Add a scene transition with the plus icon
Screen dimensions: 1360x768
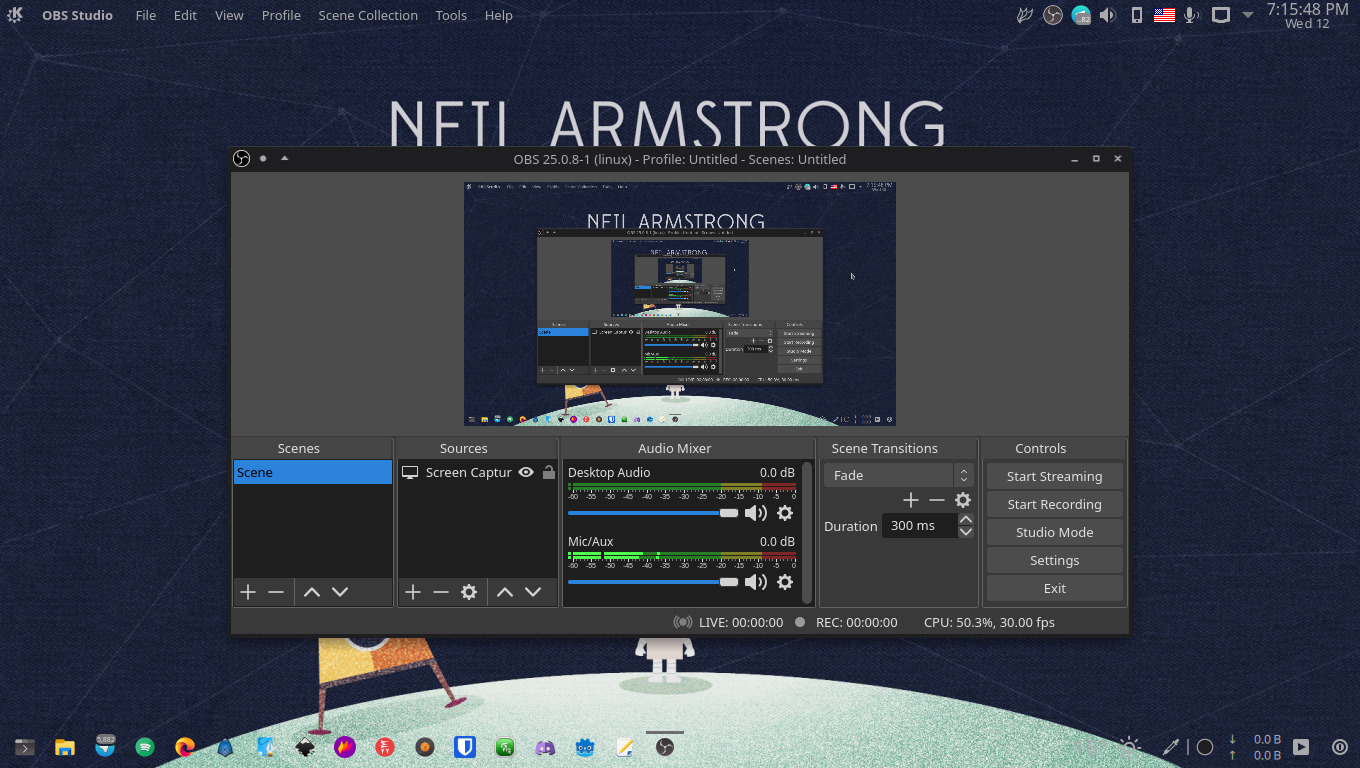[910, 500]
